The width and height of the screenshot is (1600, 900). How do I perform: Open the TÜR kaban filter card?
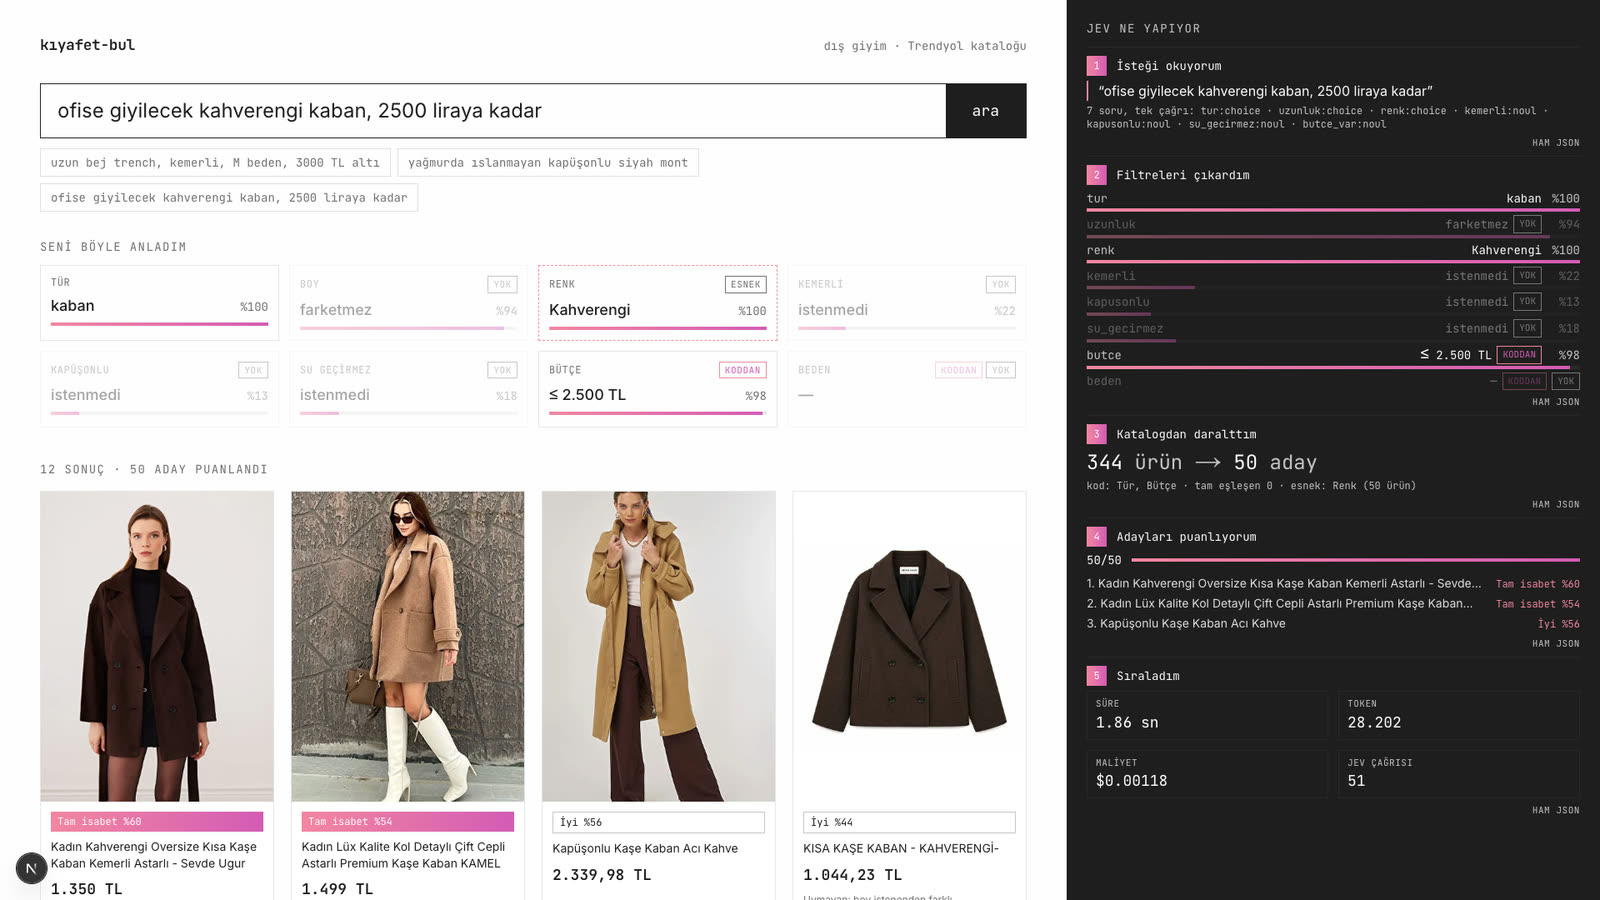pyautogui.click(x=160, y=303)
